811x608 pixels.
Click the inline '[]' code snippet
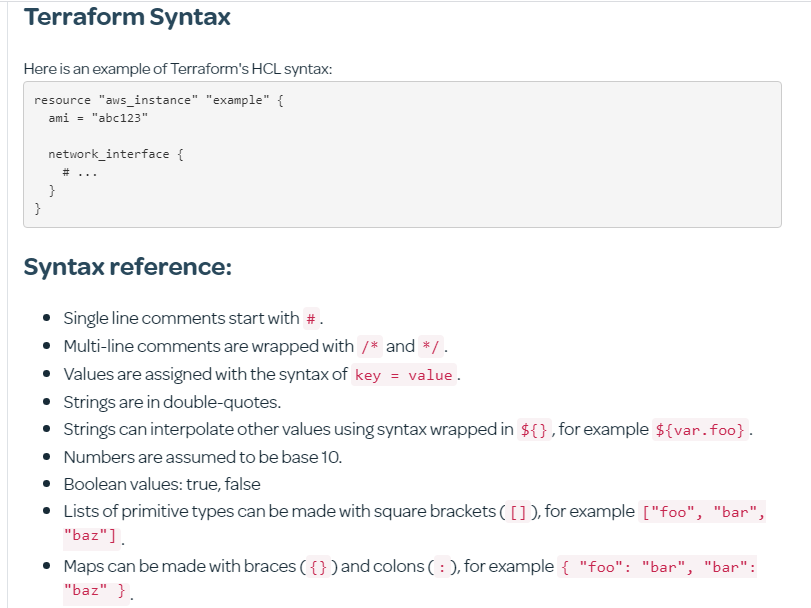click(x=518, y=512)
